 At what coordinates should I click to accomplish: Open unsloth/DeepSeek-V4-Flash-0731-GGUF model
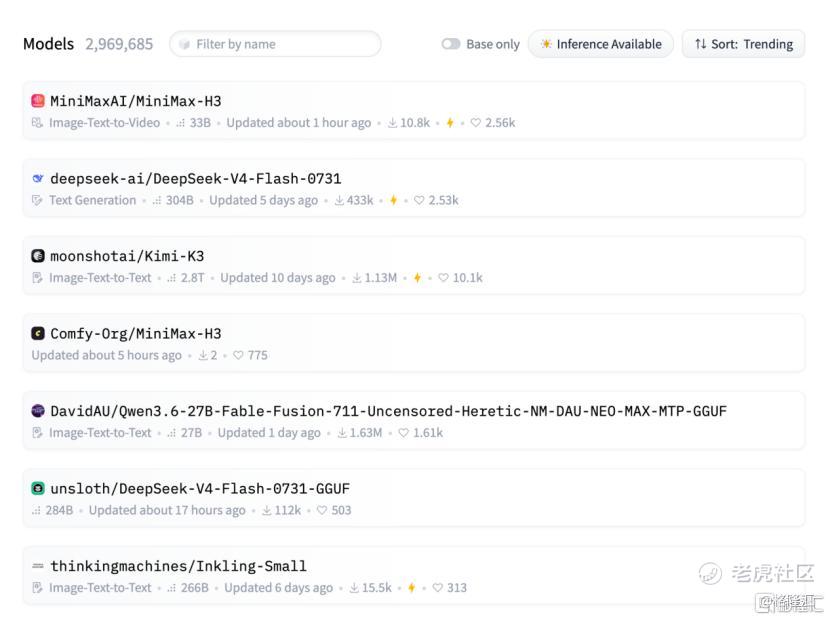(200, 488)
